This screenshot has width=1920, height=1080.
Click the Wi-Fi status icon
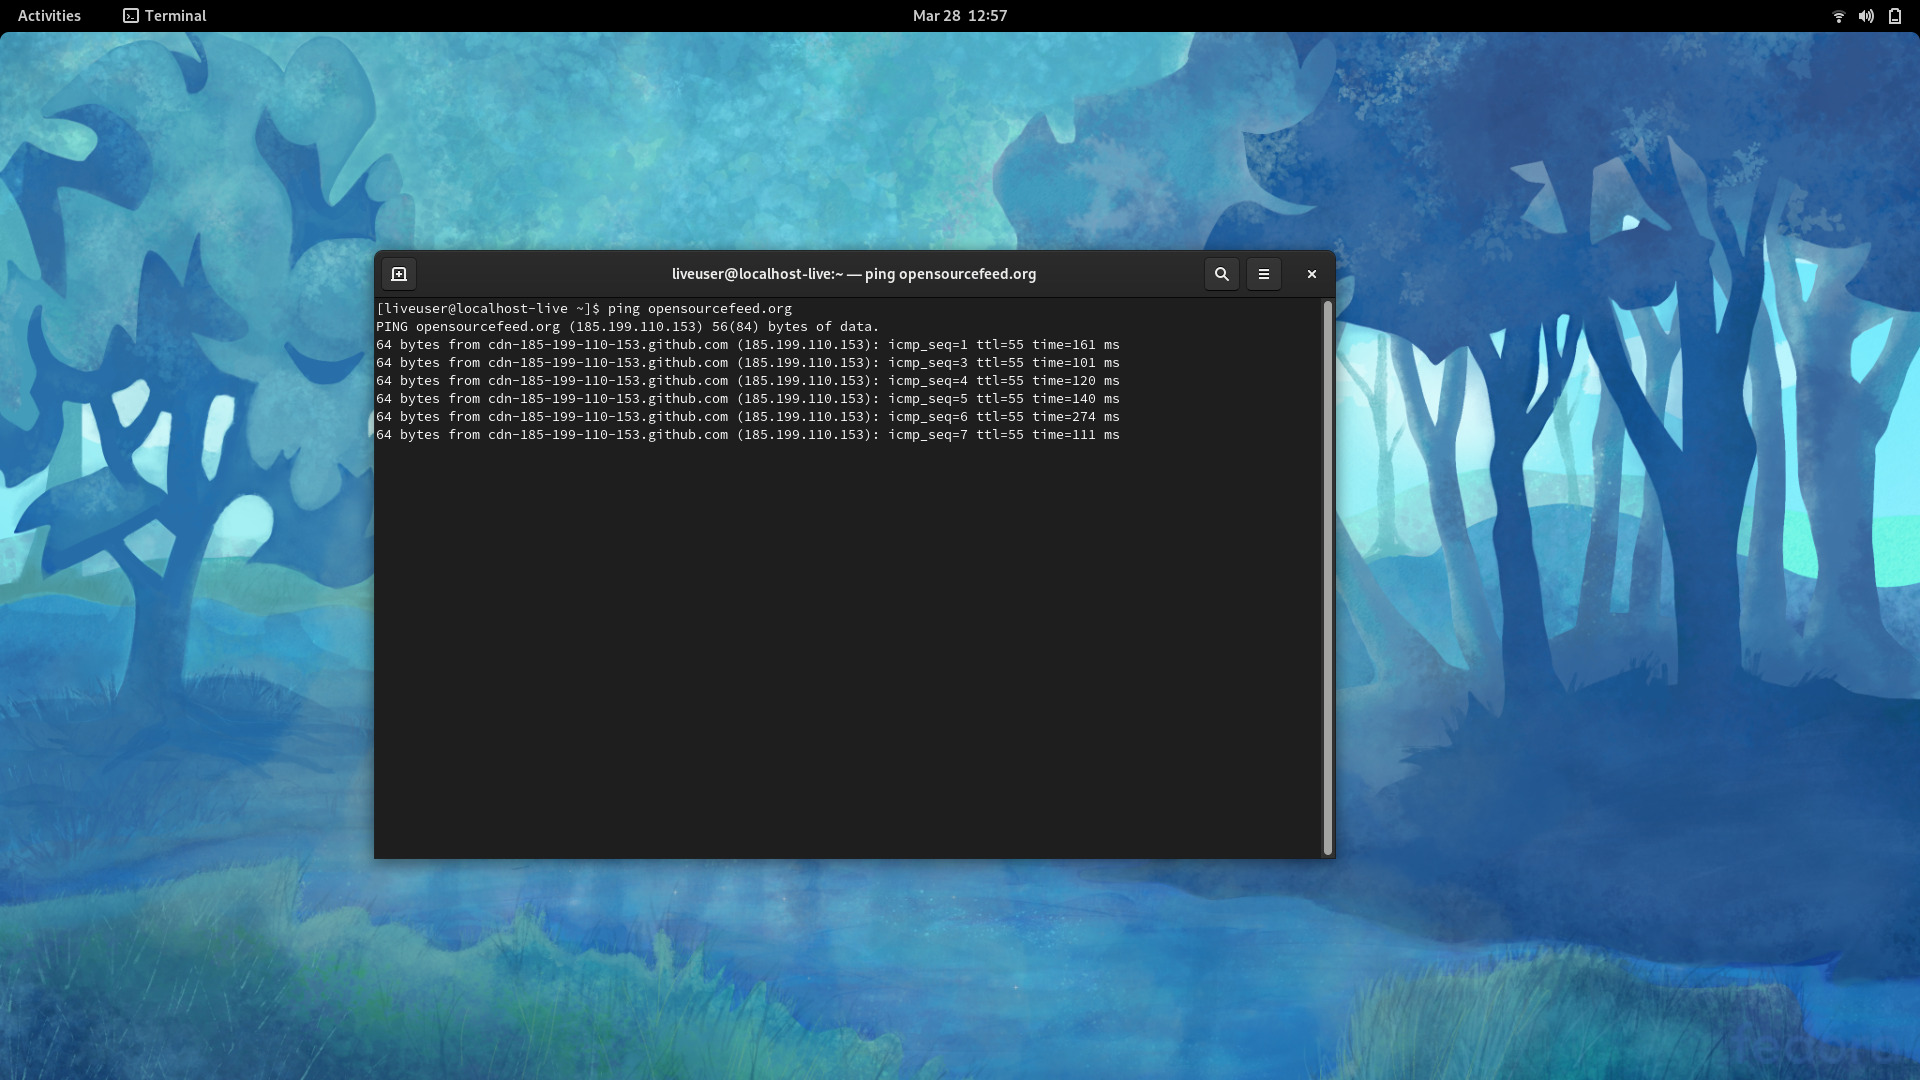tap(1838, 16)
